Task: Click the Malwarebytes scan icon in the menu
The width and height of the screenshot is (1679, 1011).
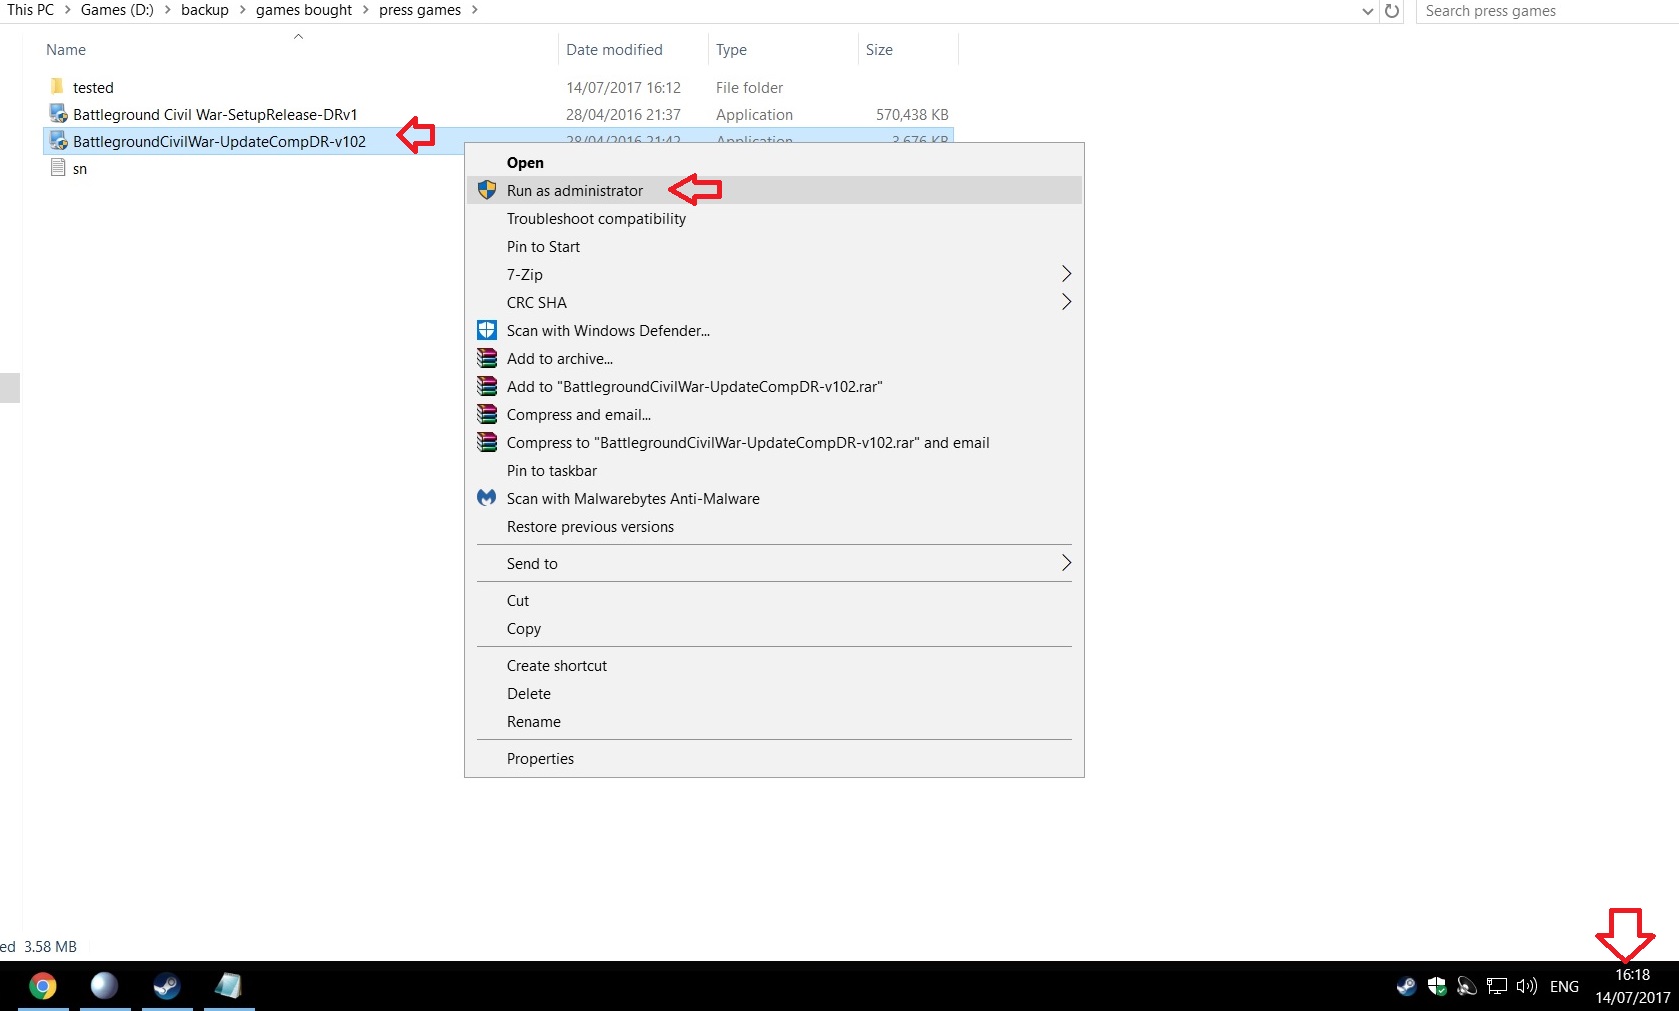Action: (x=487, y=498)
